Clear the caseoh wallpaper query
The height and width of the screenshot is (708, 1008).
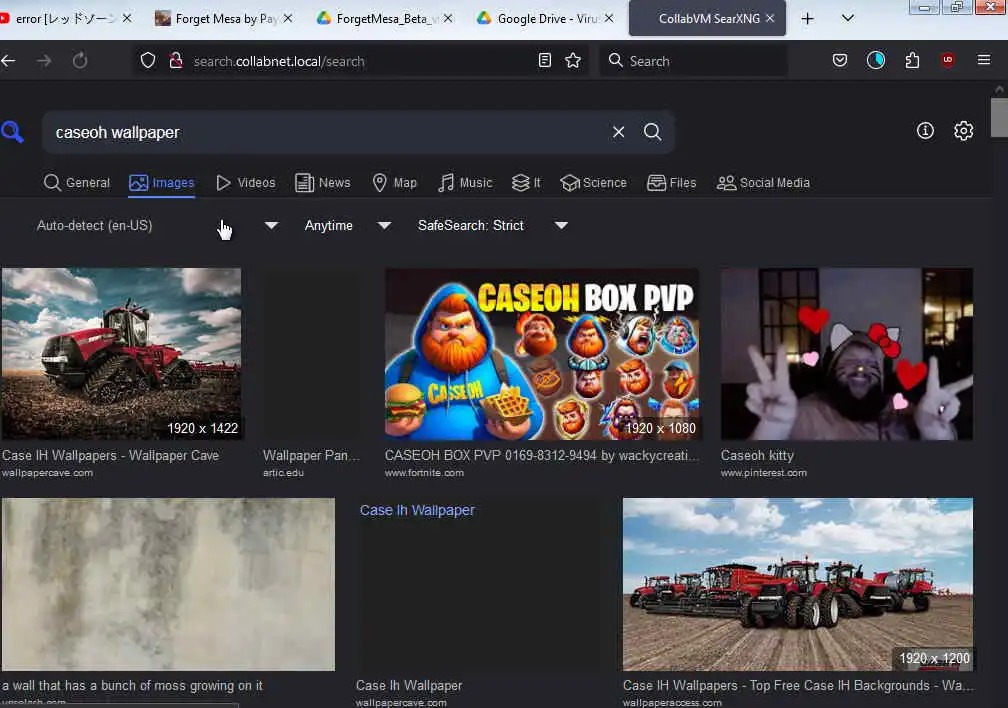click(x=618, y=132)
